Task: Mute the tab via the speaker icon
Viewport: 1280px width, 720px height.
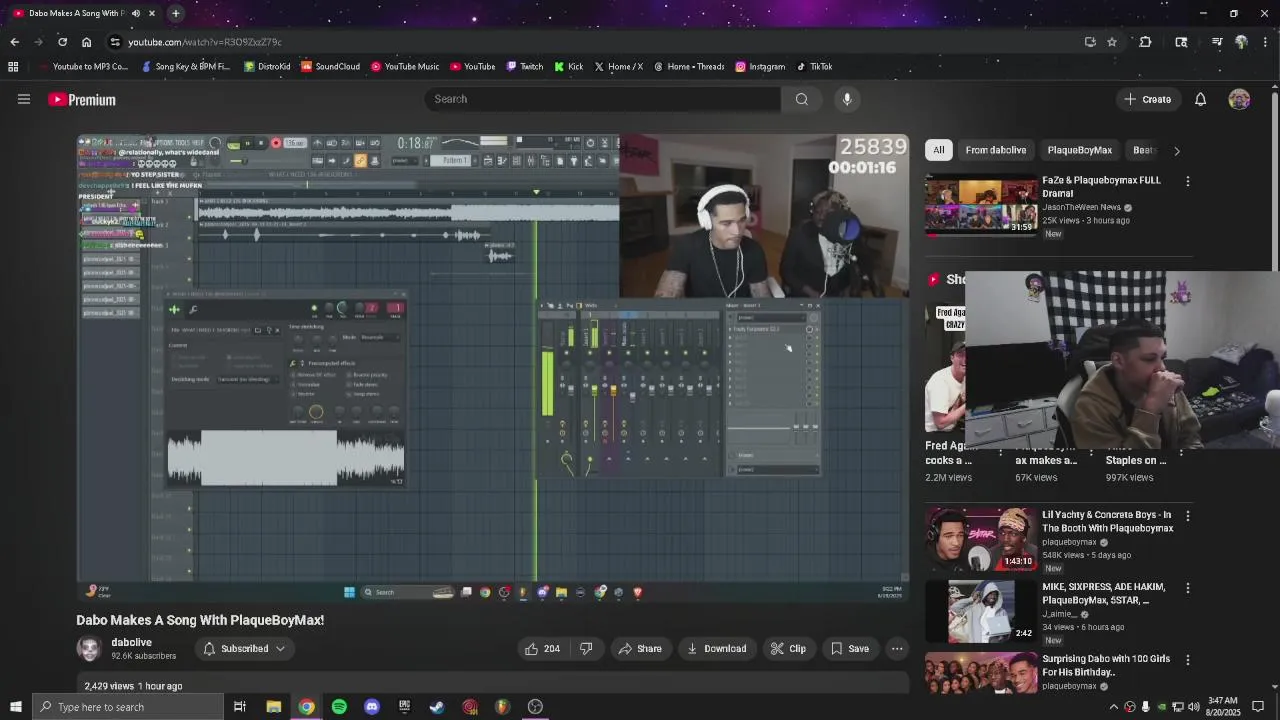Action: (136, 13)
